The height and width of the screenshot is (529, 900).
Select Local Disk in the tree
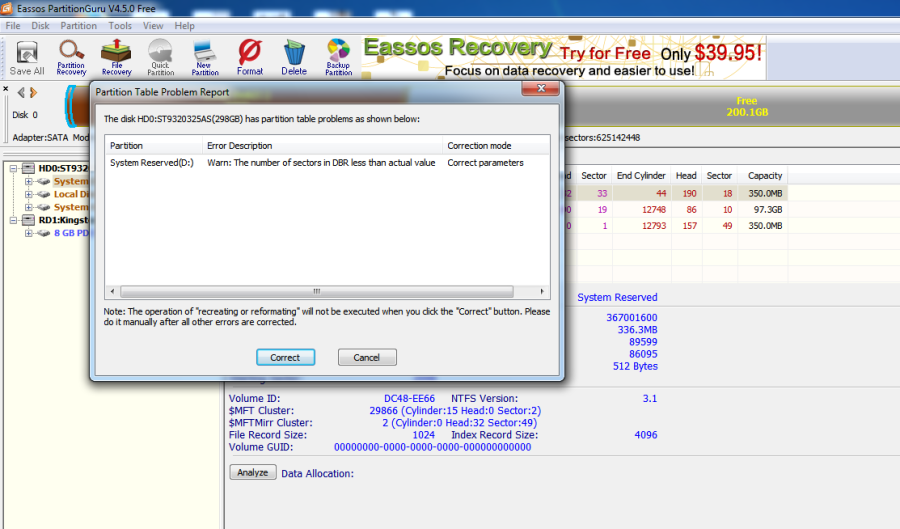point(71,194)
